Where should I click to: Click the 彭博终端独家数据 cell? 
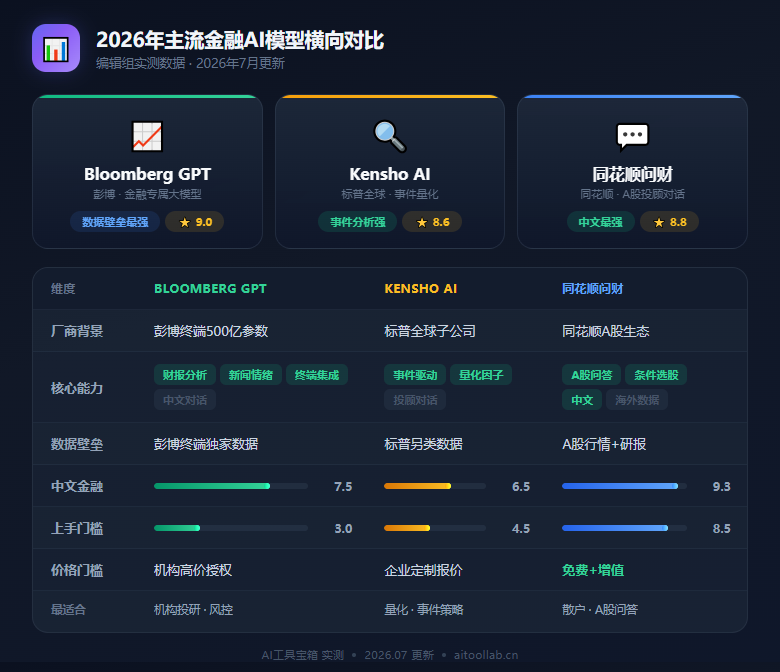(206, 444)
